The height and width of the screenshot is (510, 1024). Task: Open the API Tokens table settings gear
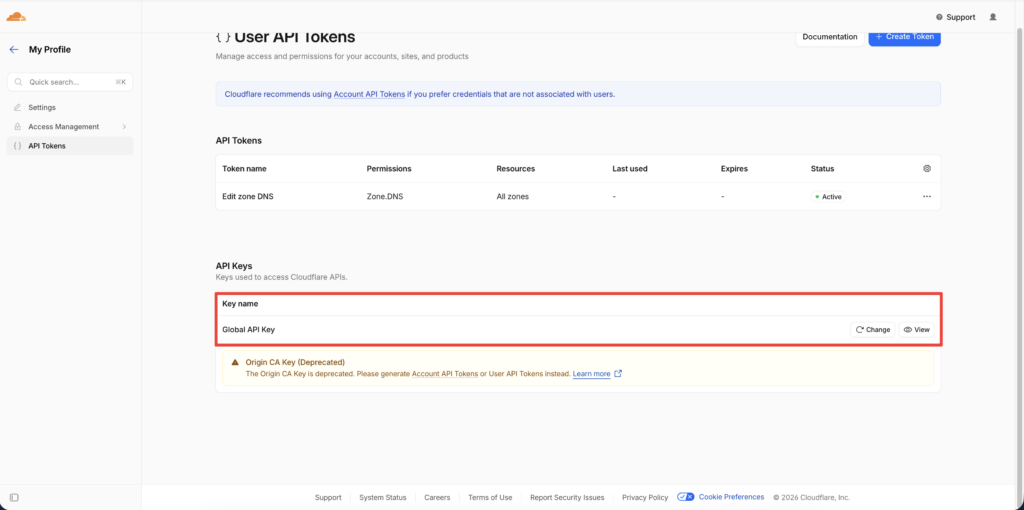click(927, 168)
